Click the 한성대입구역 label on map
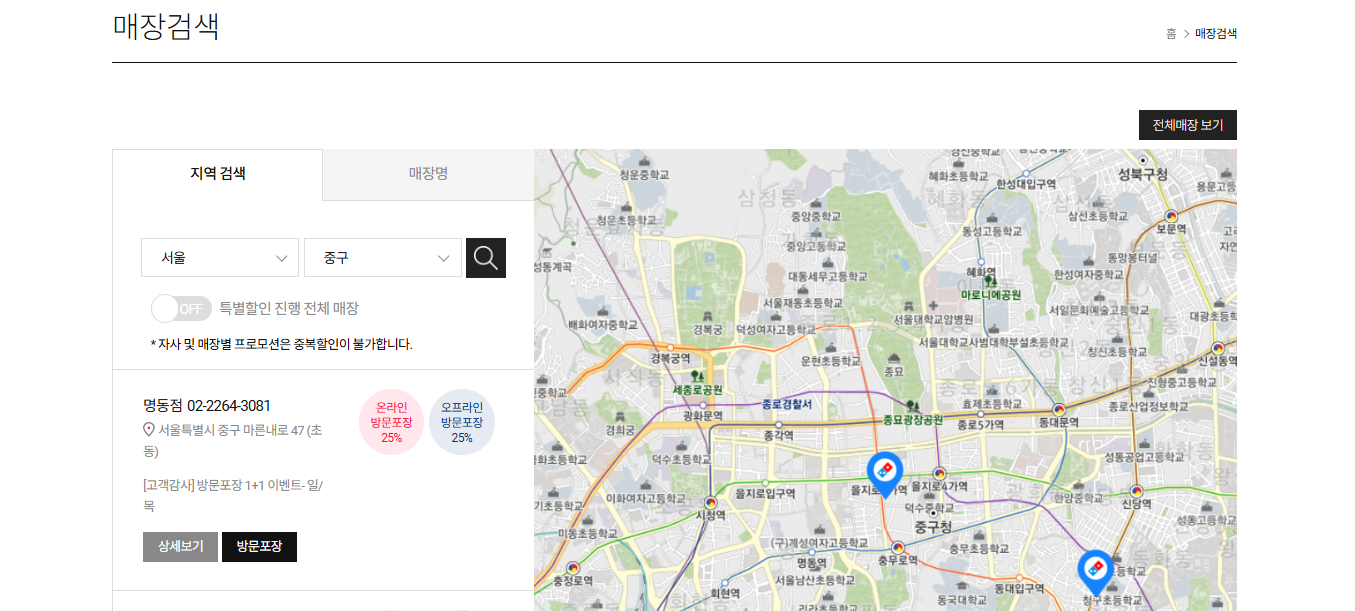This screenshot has height=611, width=1355. click(1026, 184)
